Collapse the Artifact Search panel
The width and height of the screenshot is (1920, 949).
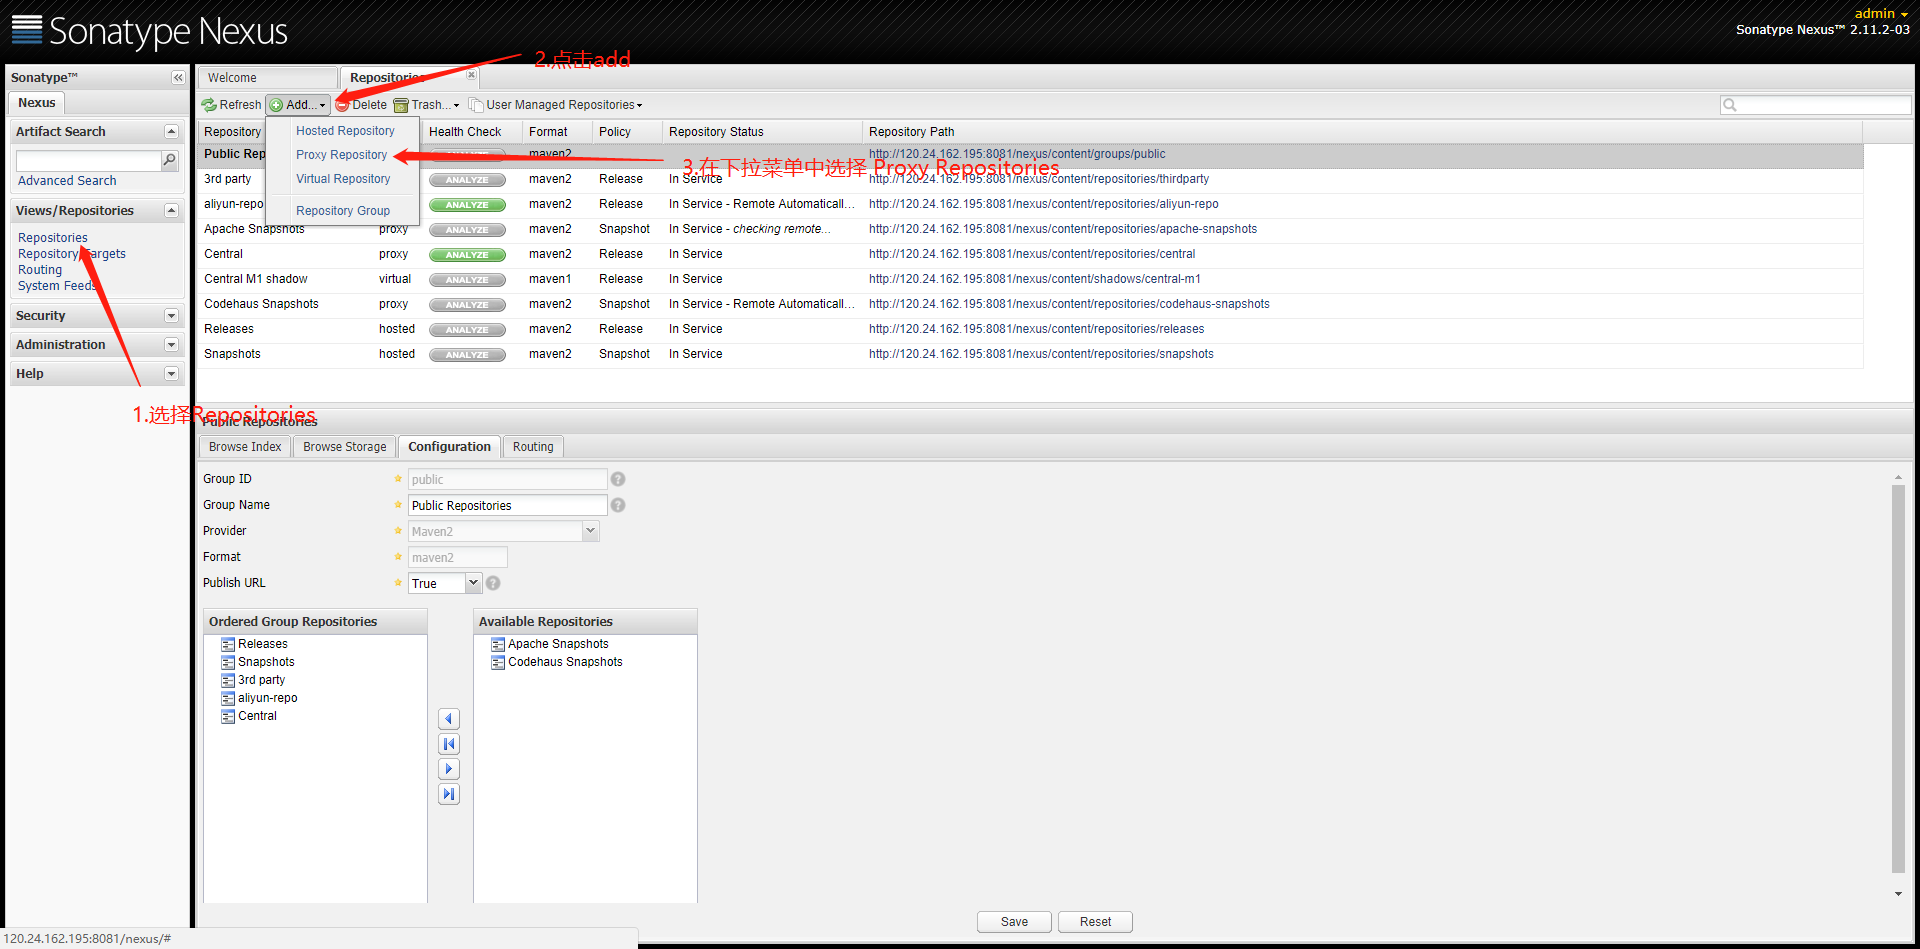171,132
